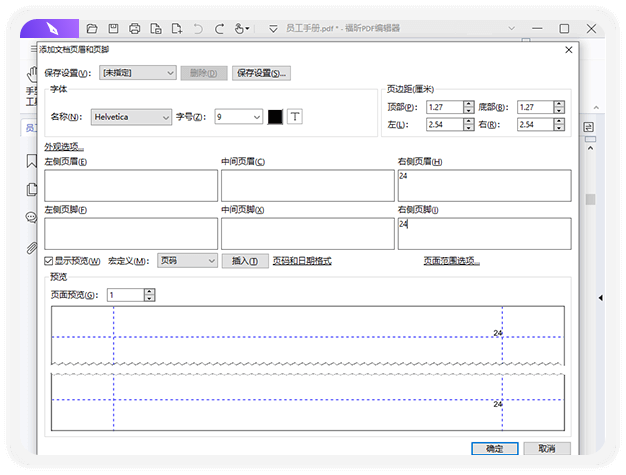Screen dimensions: 626x475
Task: Open the attachments paperclip panel icon
Action: (x=32, y=248)
